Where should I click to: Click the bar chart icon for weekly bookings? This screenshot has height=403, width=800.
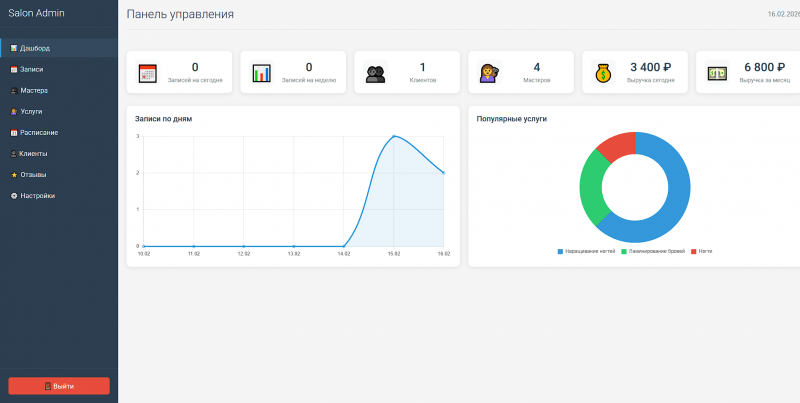coord(262,73)
